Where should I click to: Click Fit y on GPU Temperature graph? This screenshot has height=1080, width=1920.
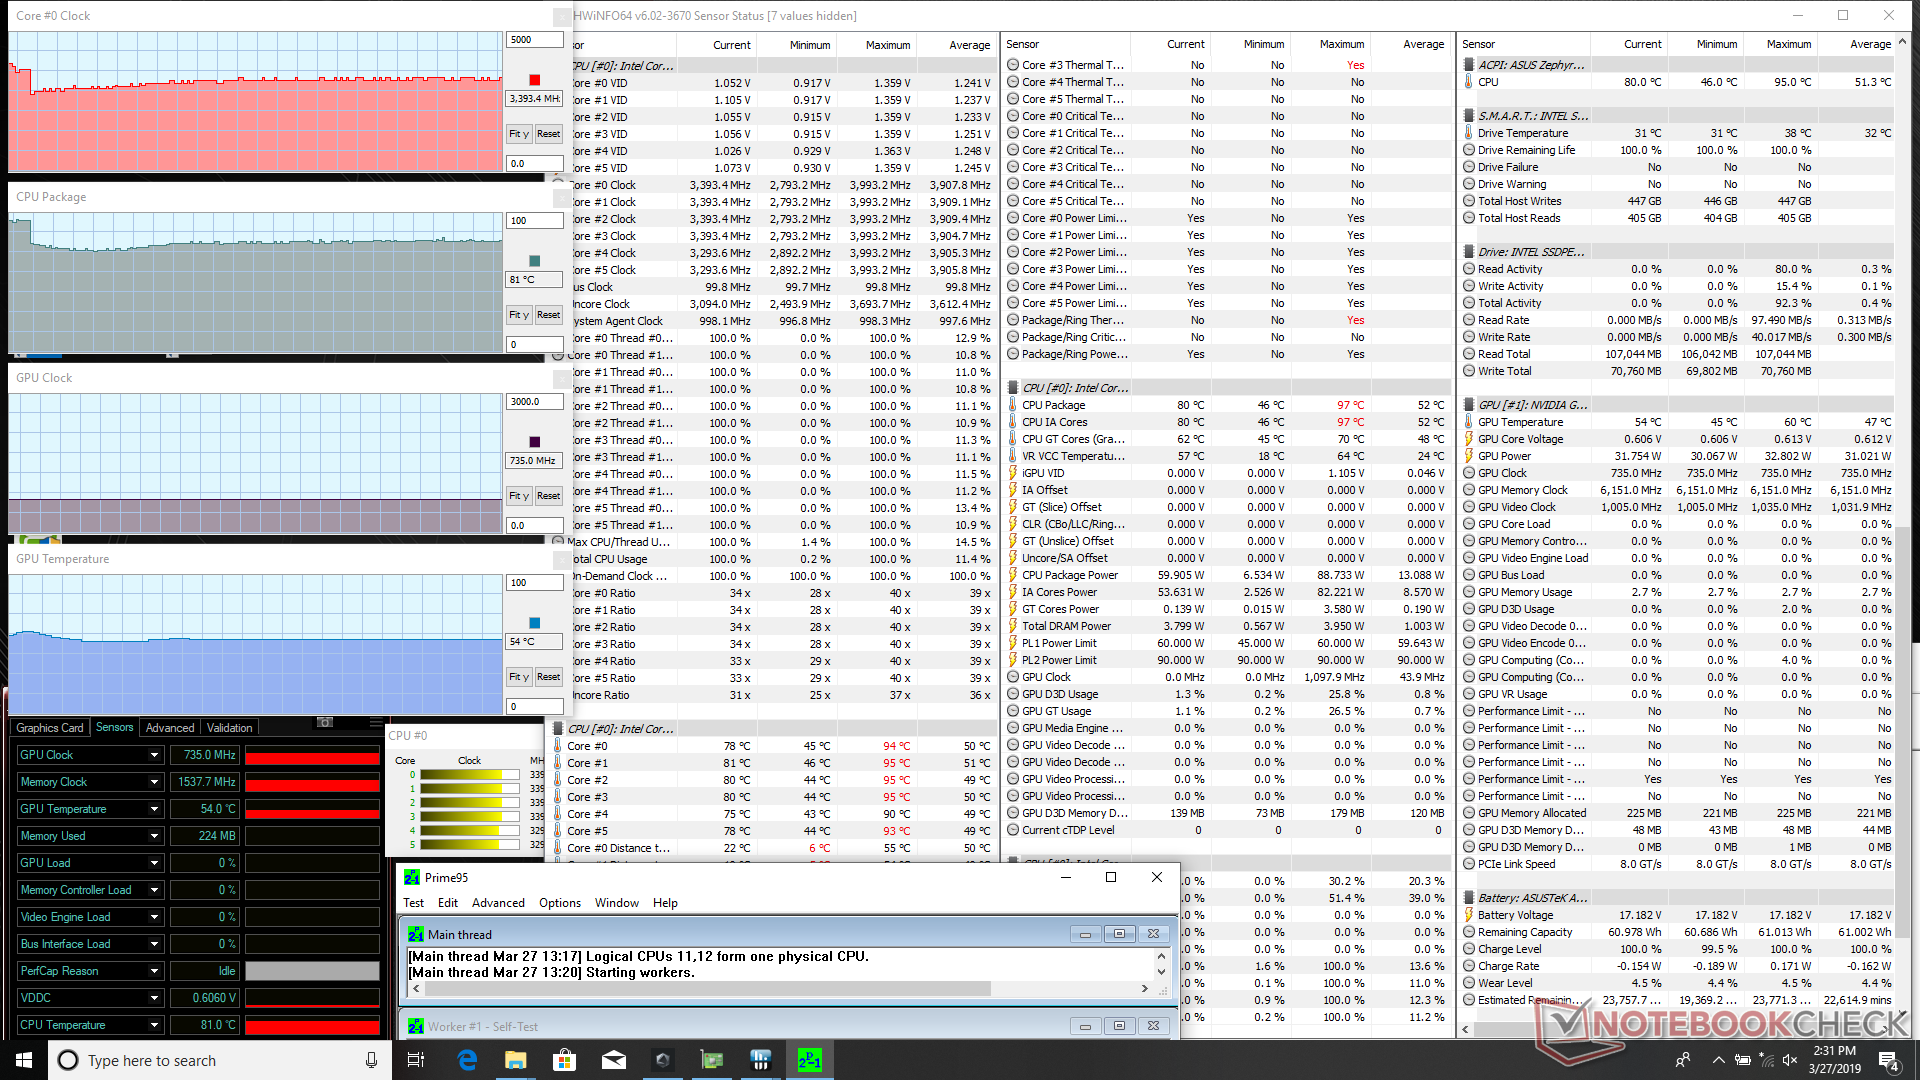coord(518,677)
